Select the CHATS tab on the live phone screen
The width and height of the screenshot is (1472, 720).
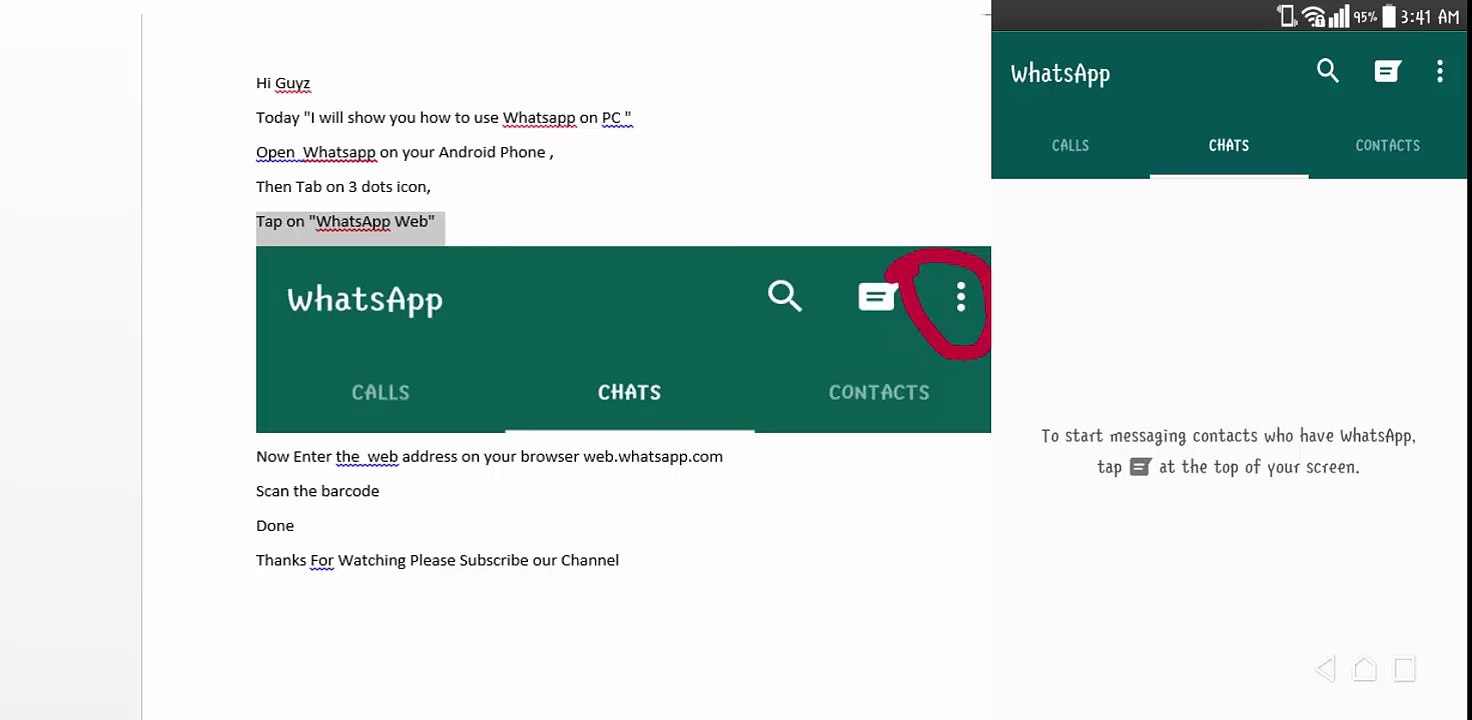click(1229, 145)
